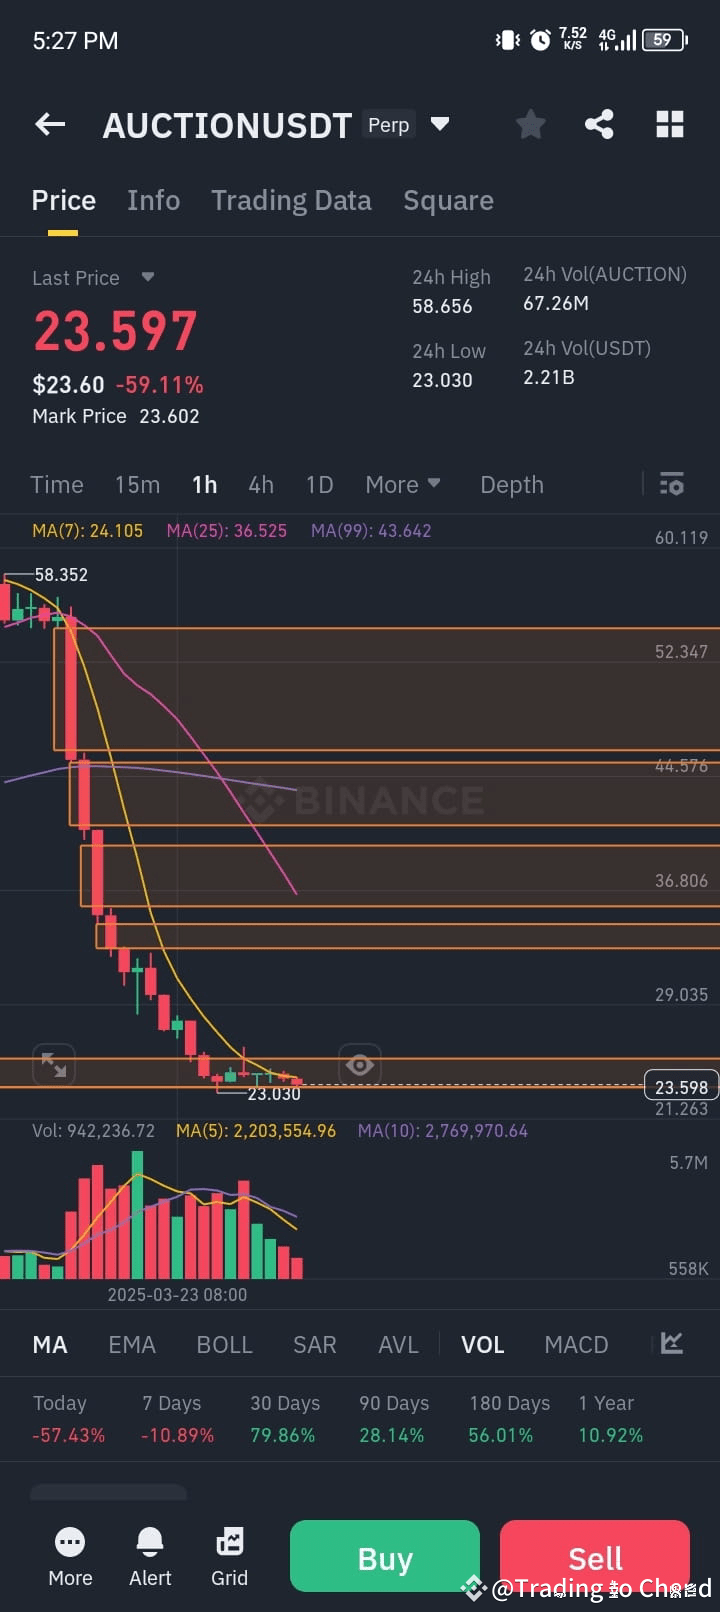Tap the 30 Days 79.86% performance
This screenshot has height=1612, width=720.
click(x=285, y=1419)
